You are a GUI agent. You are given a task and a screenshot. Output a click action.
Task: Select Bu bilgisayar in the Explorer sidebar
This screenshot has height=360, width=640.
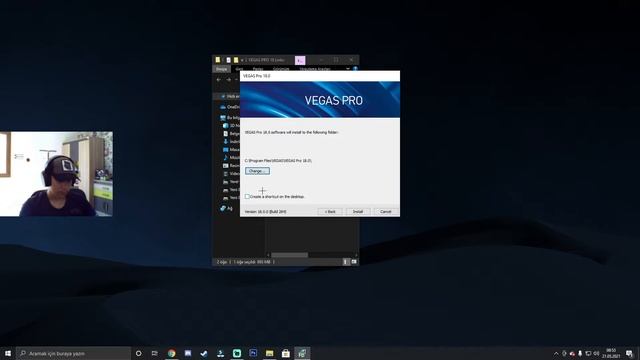click(x=230, y=118)
